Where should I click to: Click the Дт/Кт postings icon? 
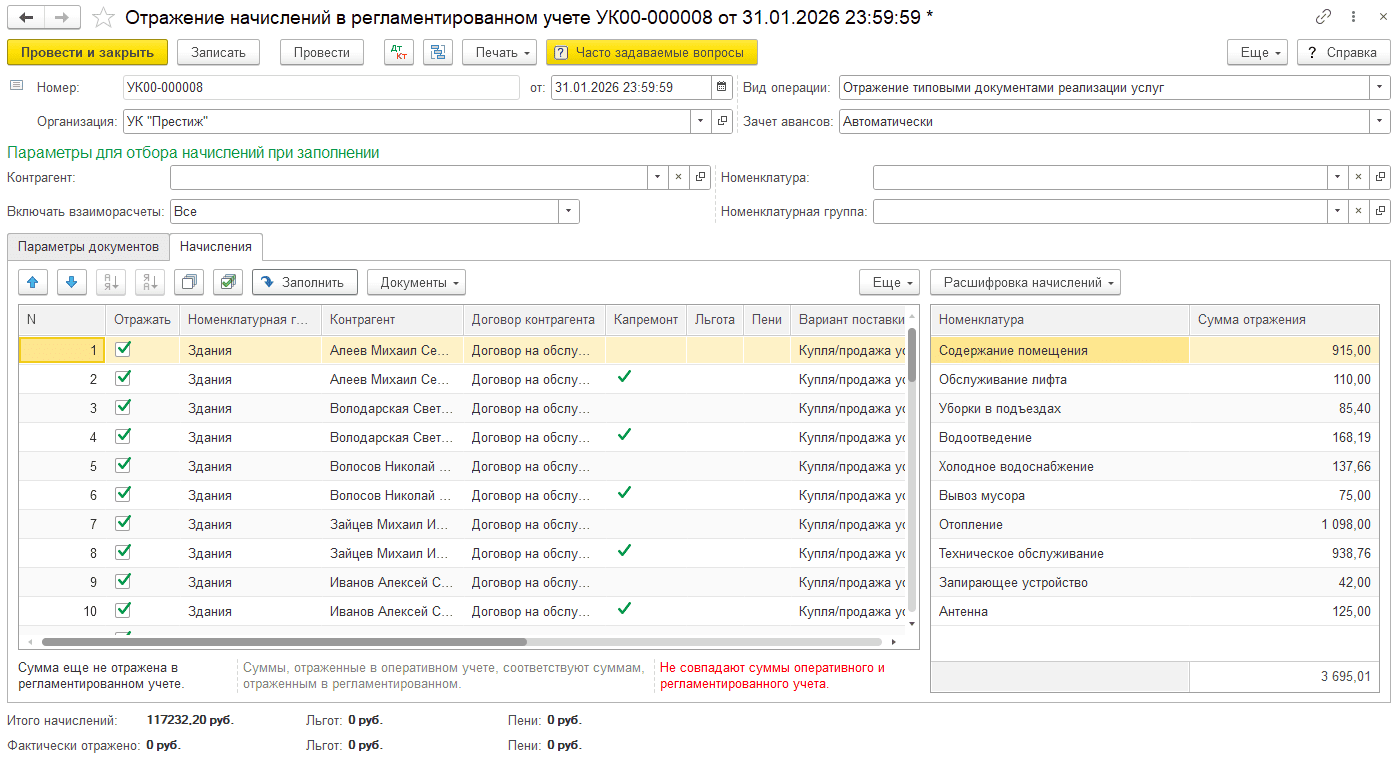[x=399, y=53]
